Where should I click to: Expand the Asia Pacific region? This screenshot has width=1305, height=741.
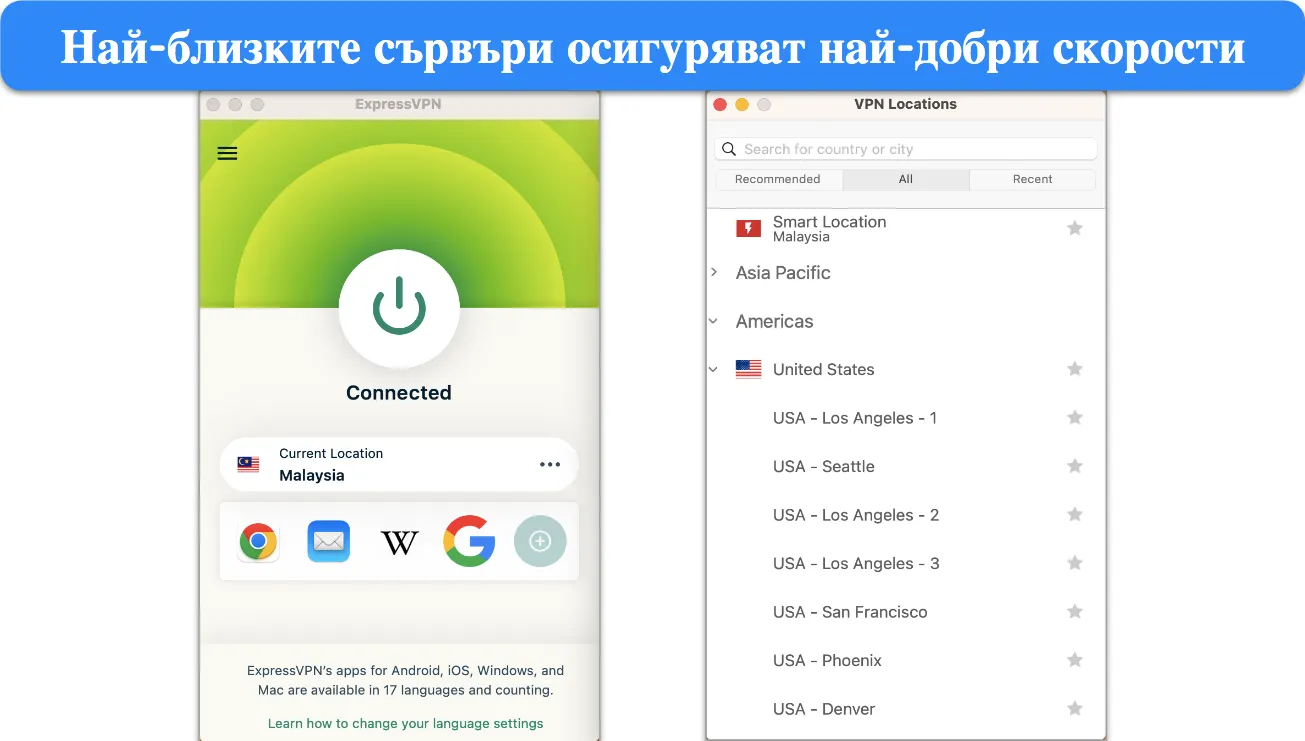(x=714, y=272)
